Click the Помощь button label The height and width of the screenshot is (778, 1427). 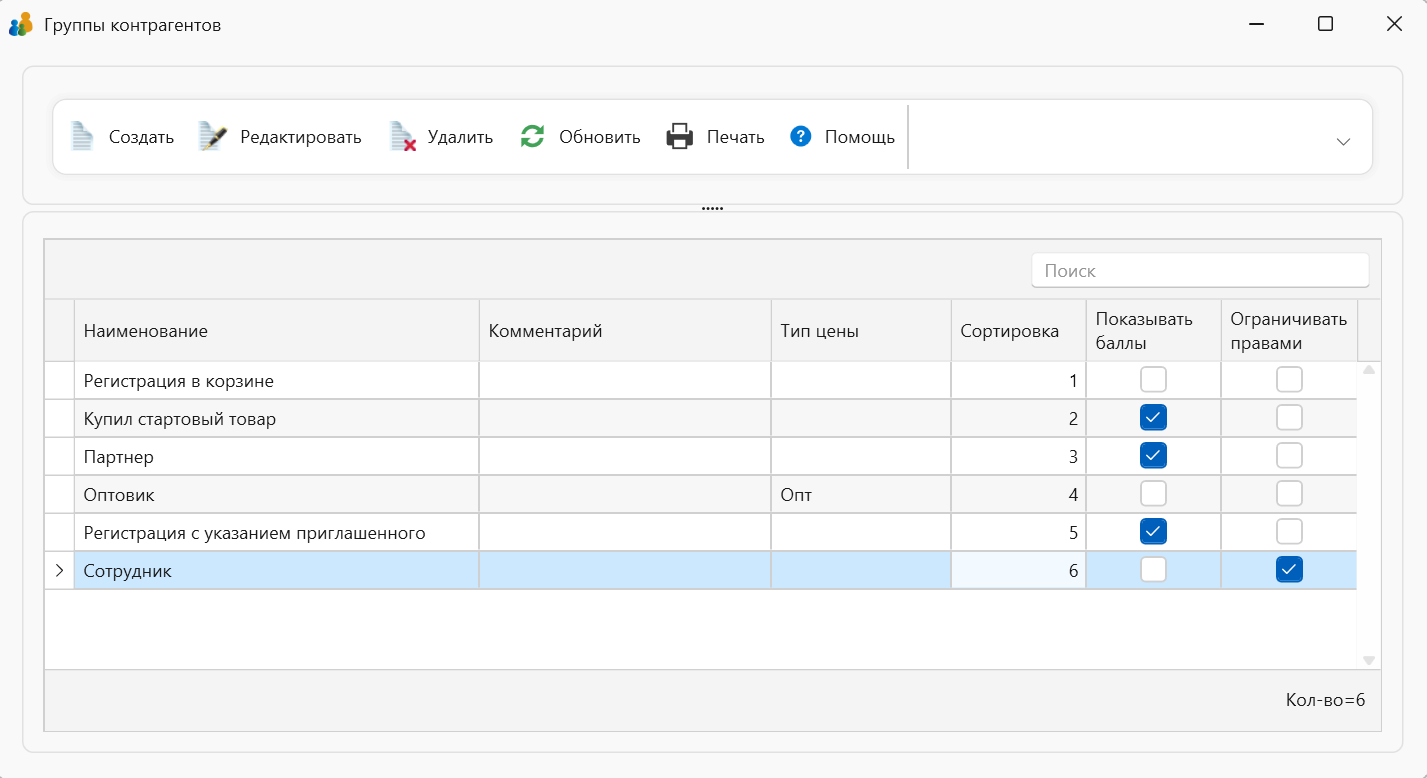(860, 137)
